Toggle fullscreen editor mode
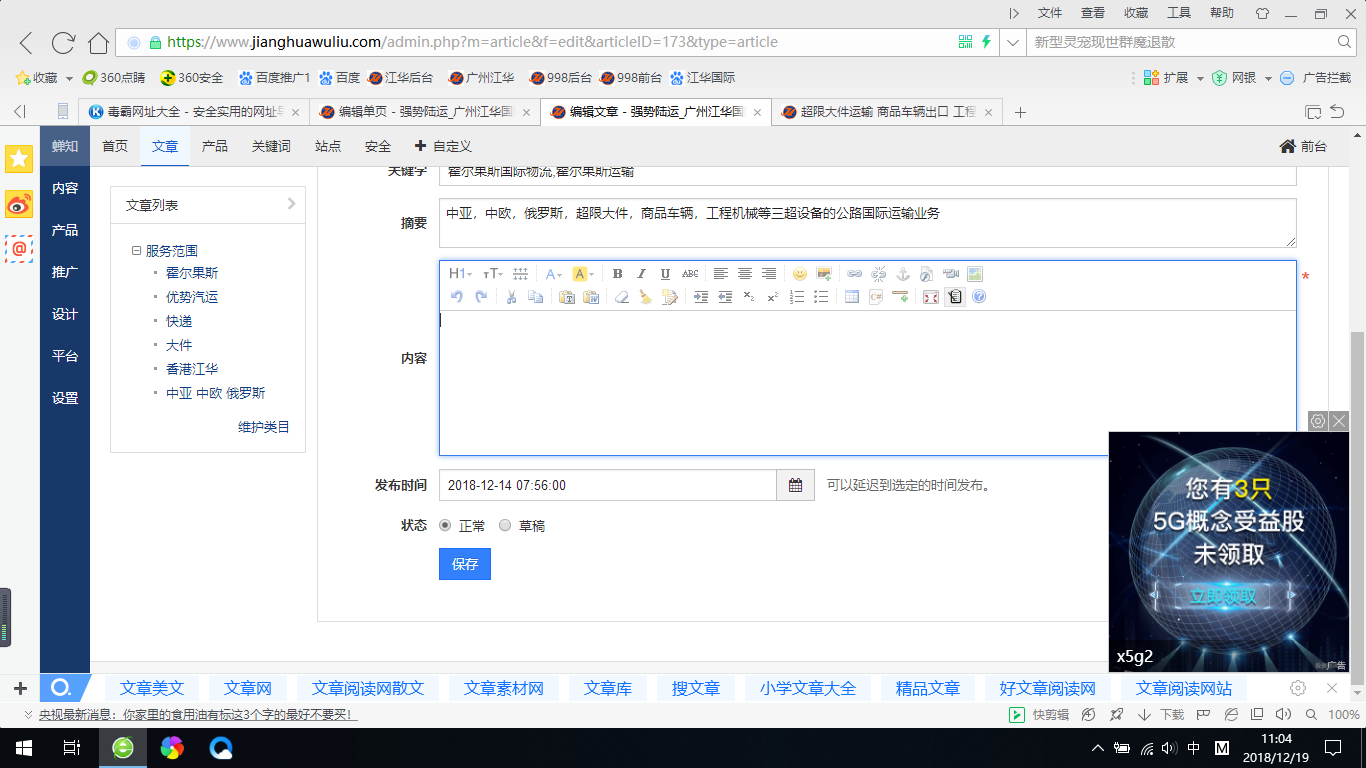 pyautogui.click(x=931, y=297)
